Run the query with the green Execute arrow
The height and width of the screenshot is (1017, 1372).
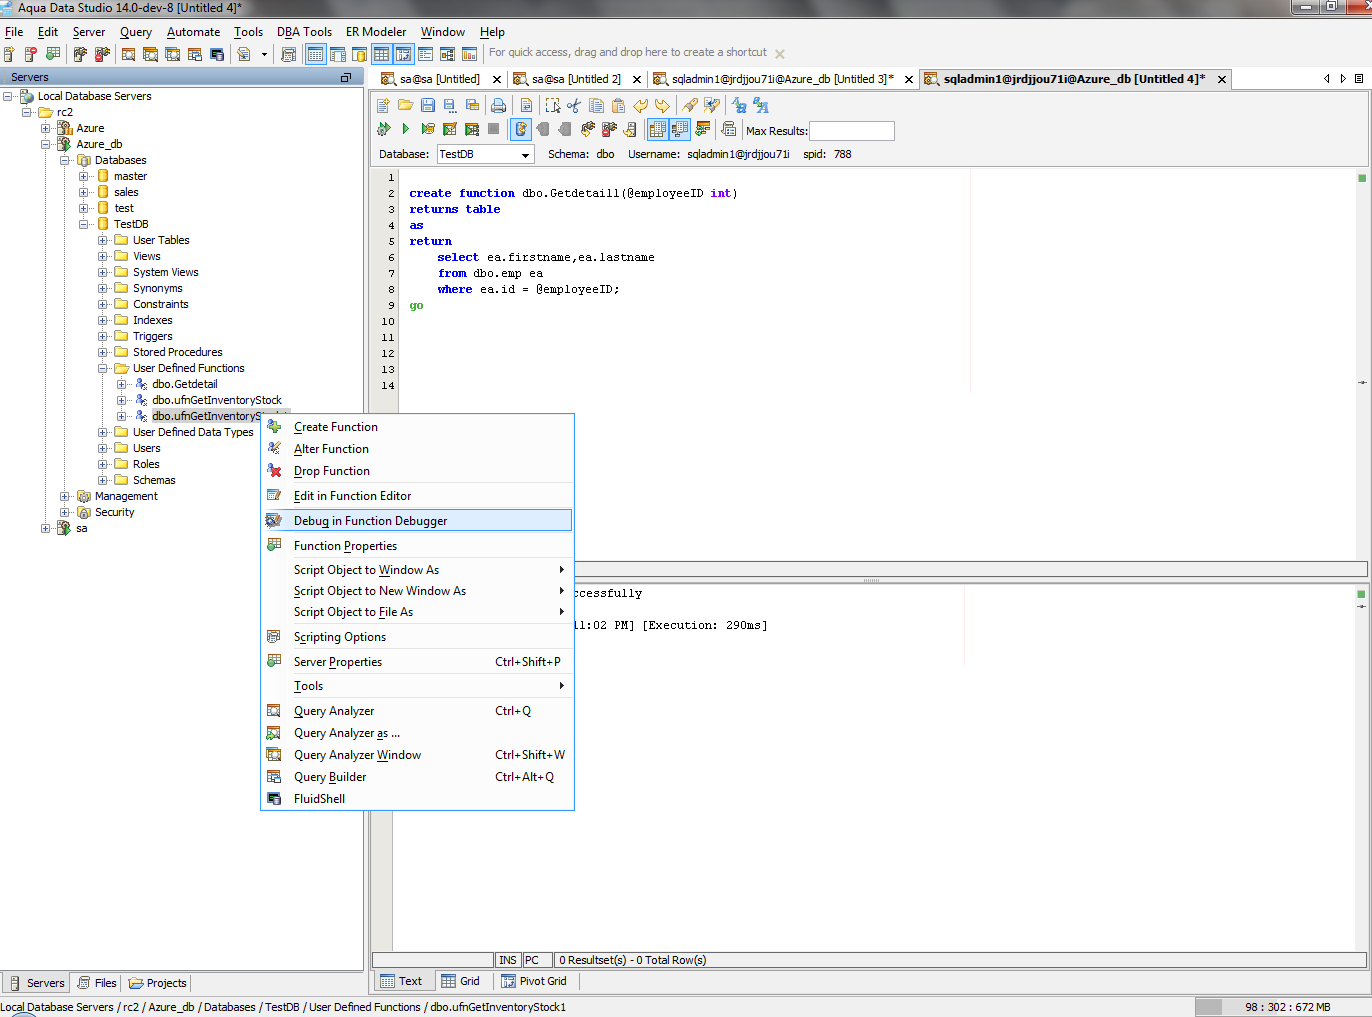point(405,129)
